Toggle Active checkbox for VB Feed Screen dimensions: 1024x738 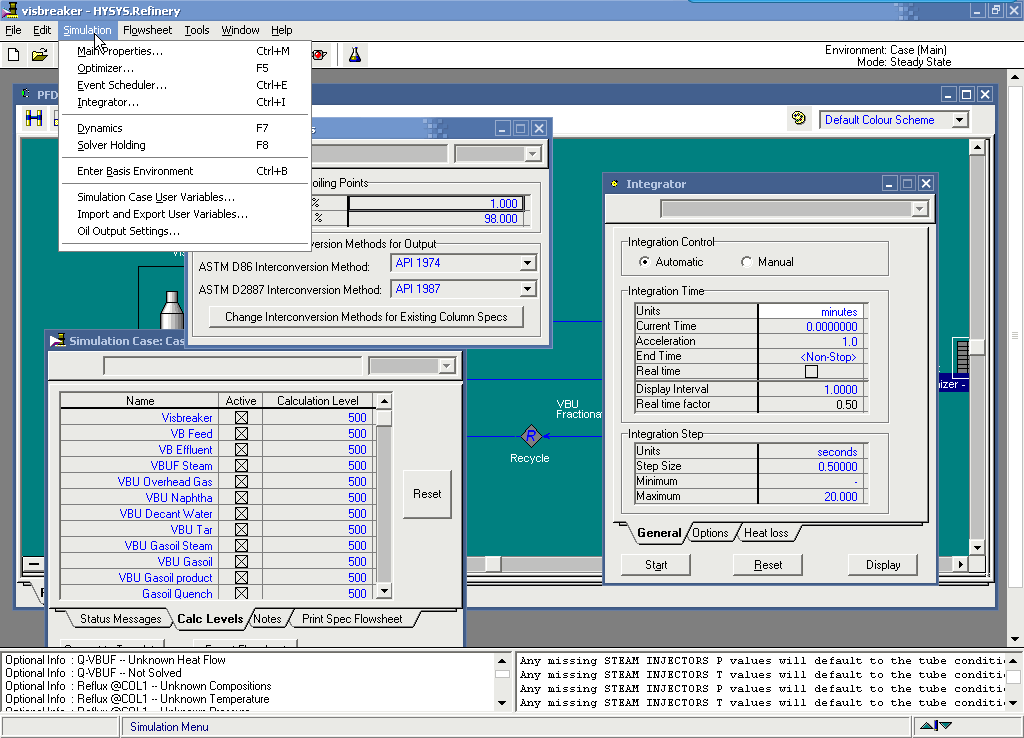tap(241, 434)
